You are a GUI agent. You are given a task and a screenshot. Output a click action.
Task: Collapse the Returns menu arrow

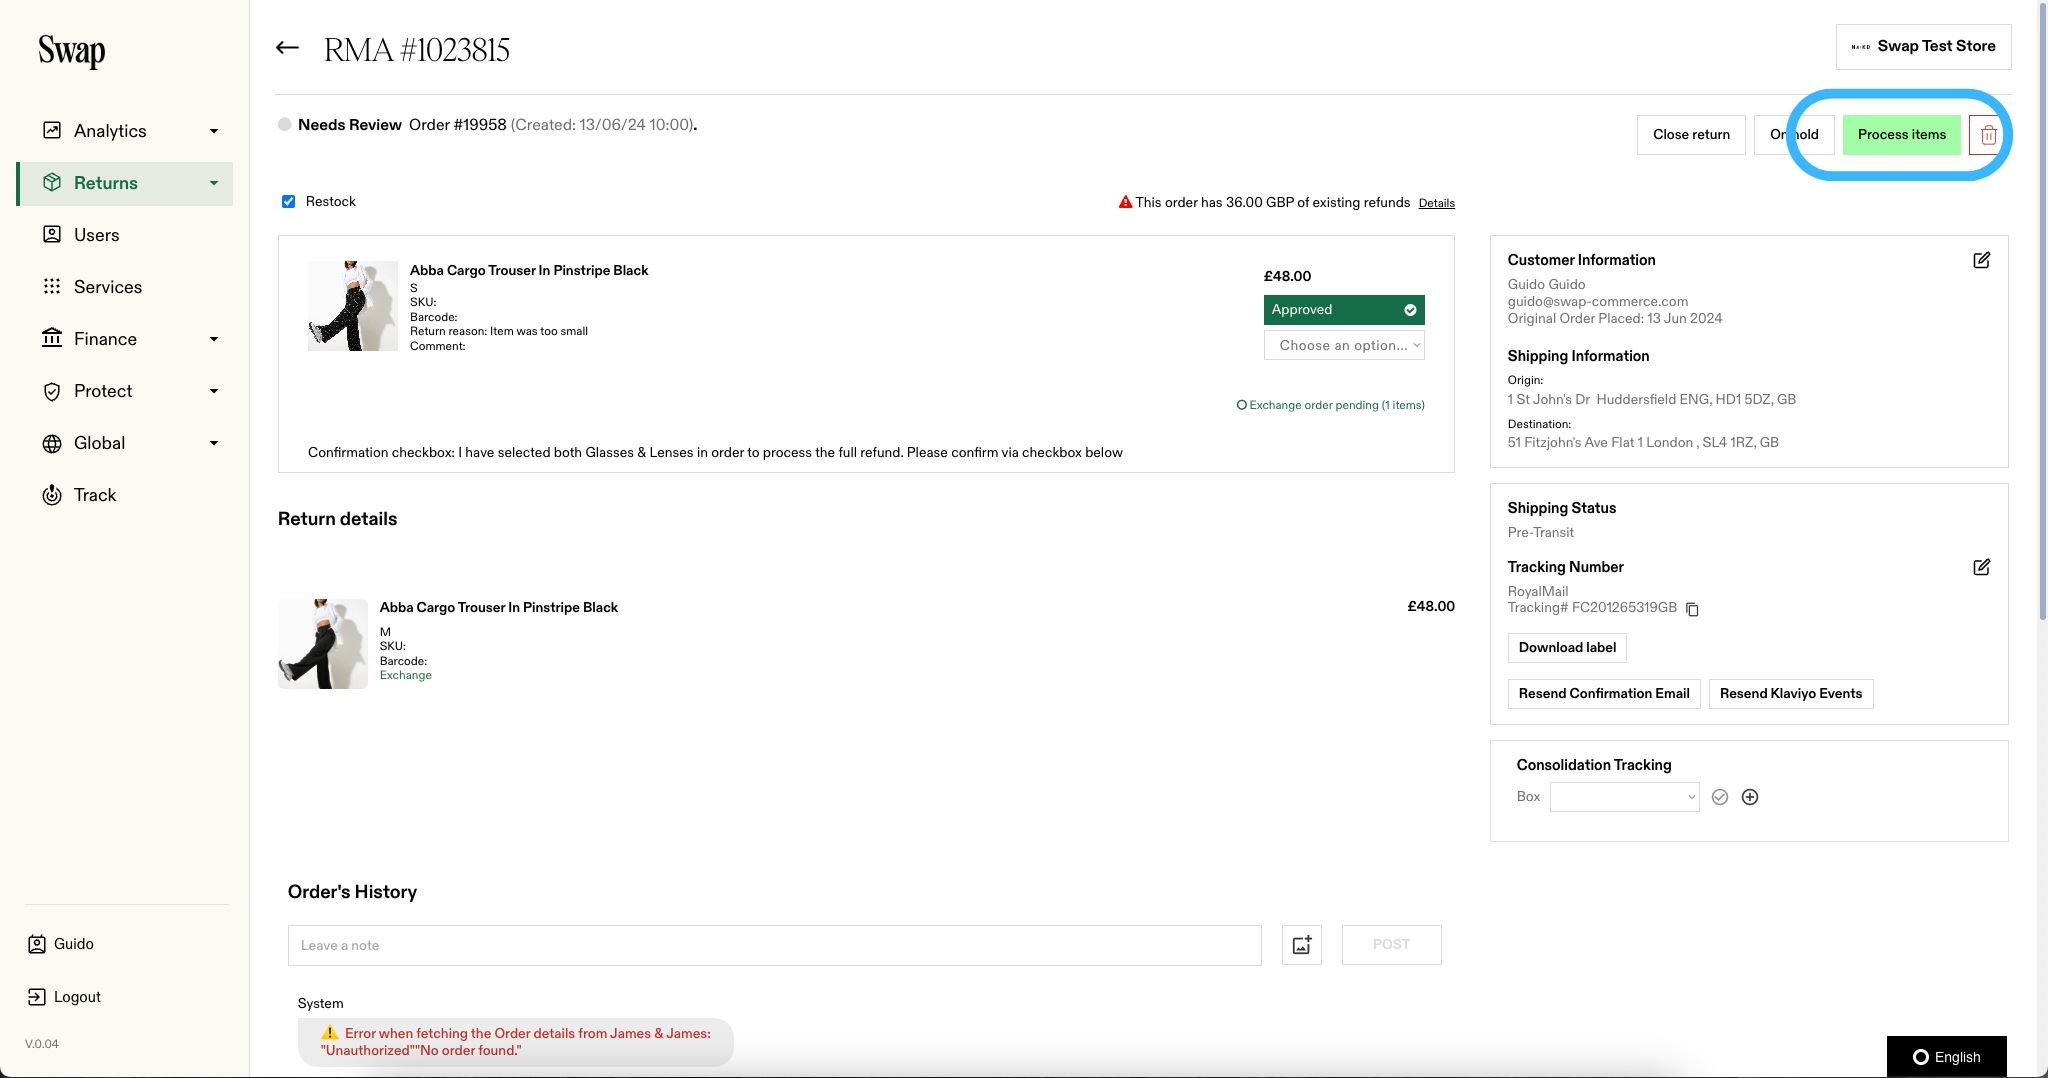pos(213,183)
